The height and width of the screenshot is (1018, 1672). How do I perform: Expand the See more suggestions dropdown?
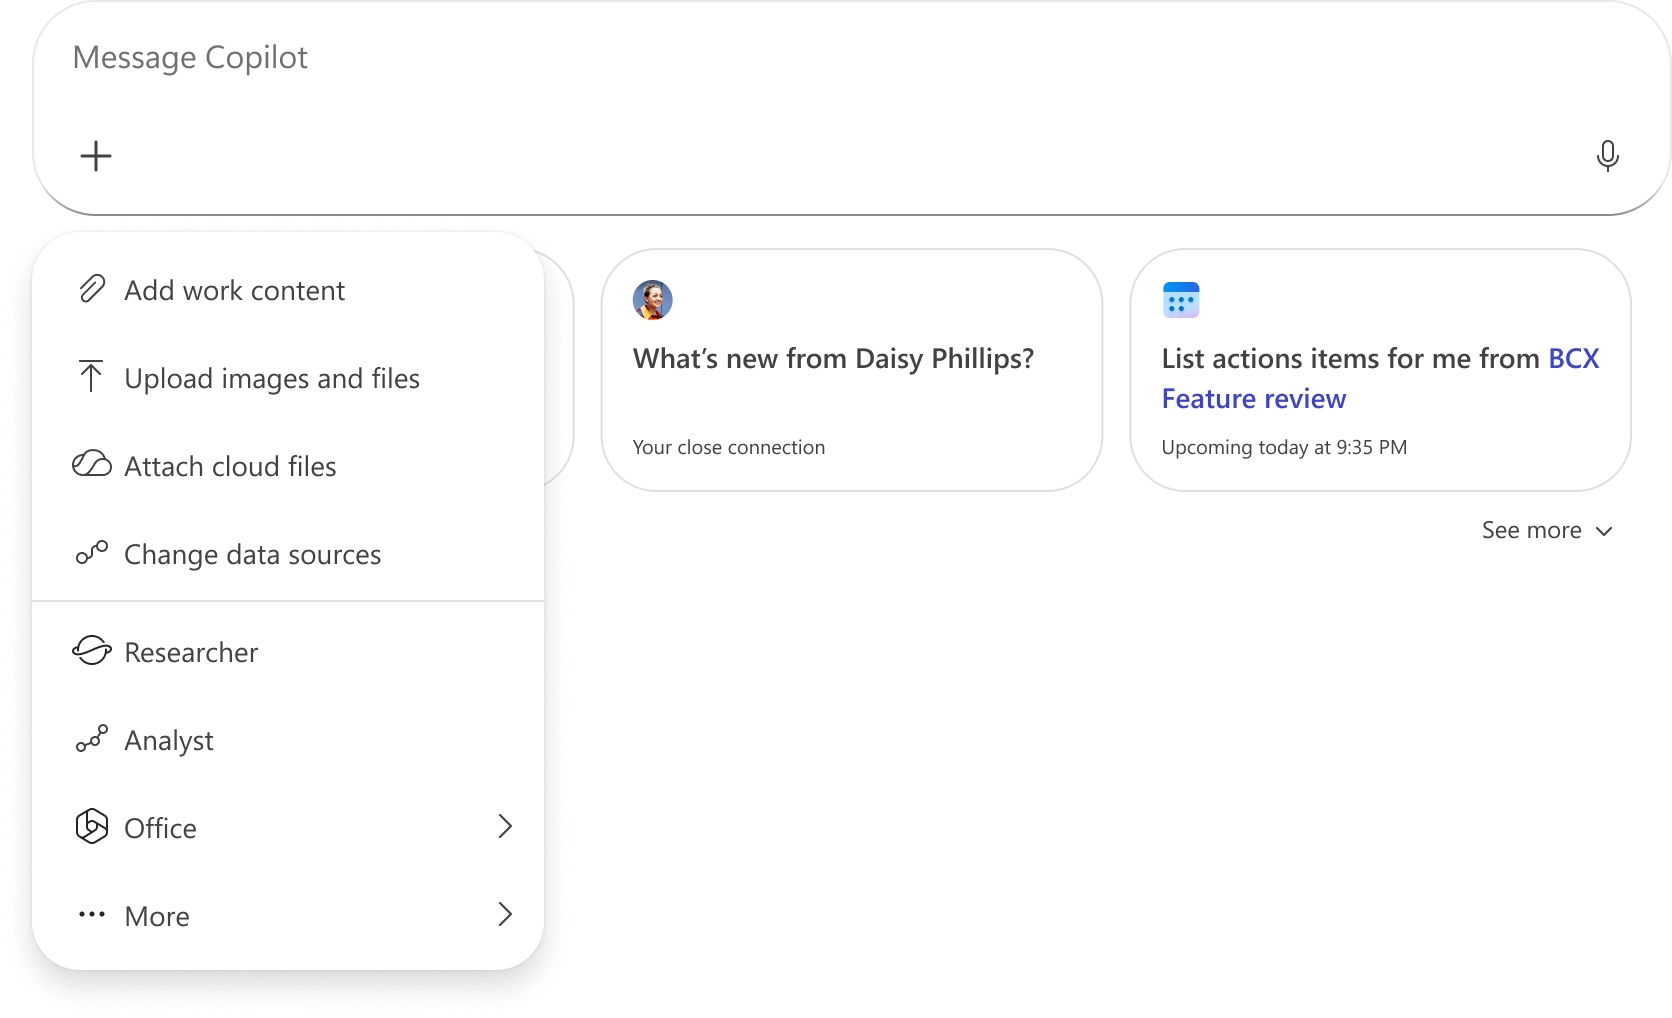click(x=1546, y=531)
